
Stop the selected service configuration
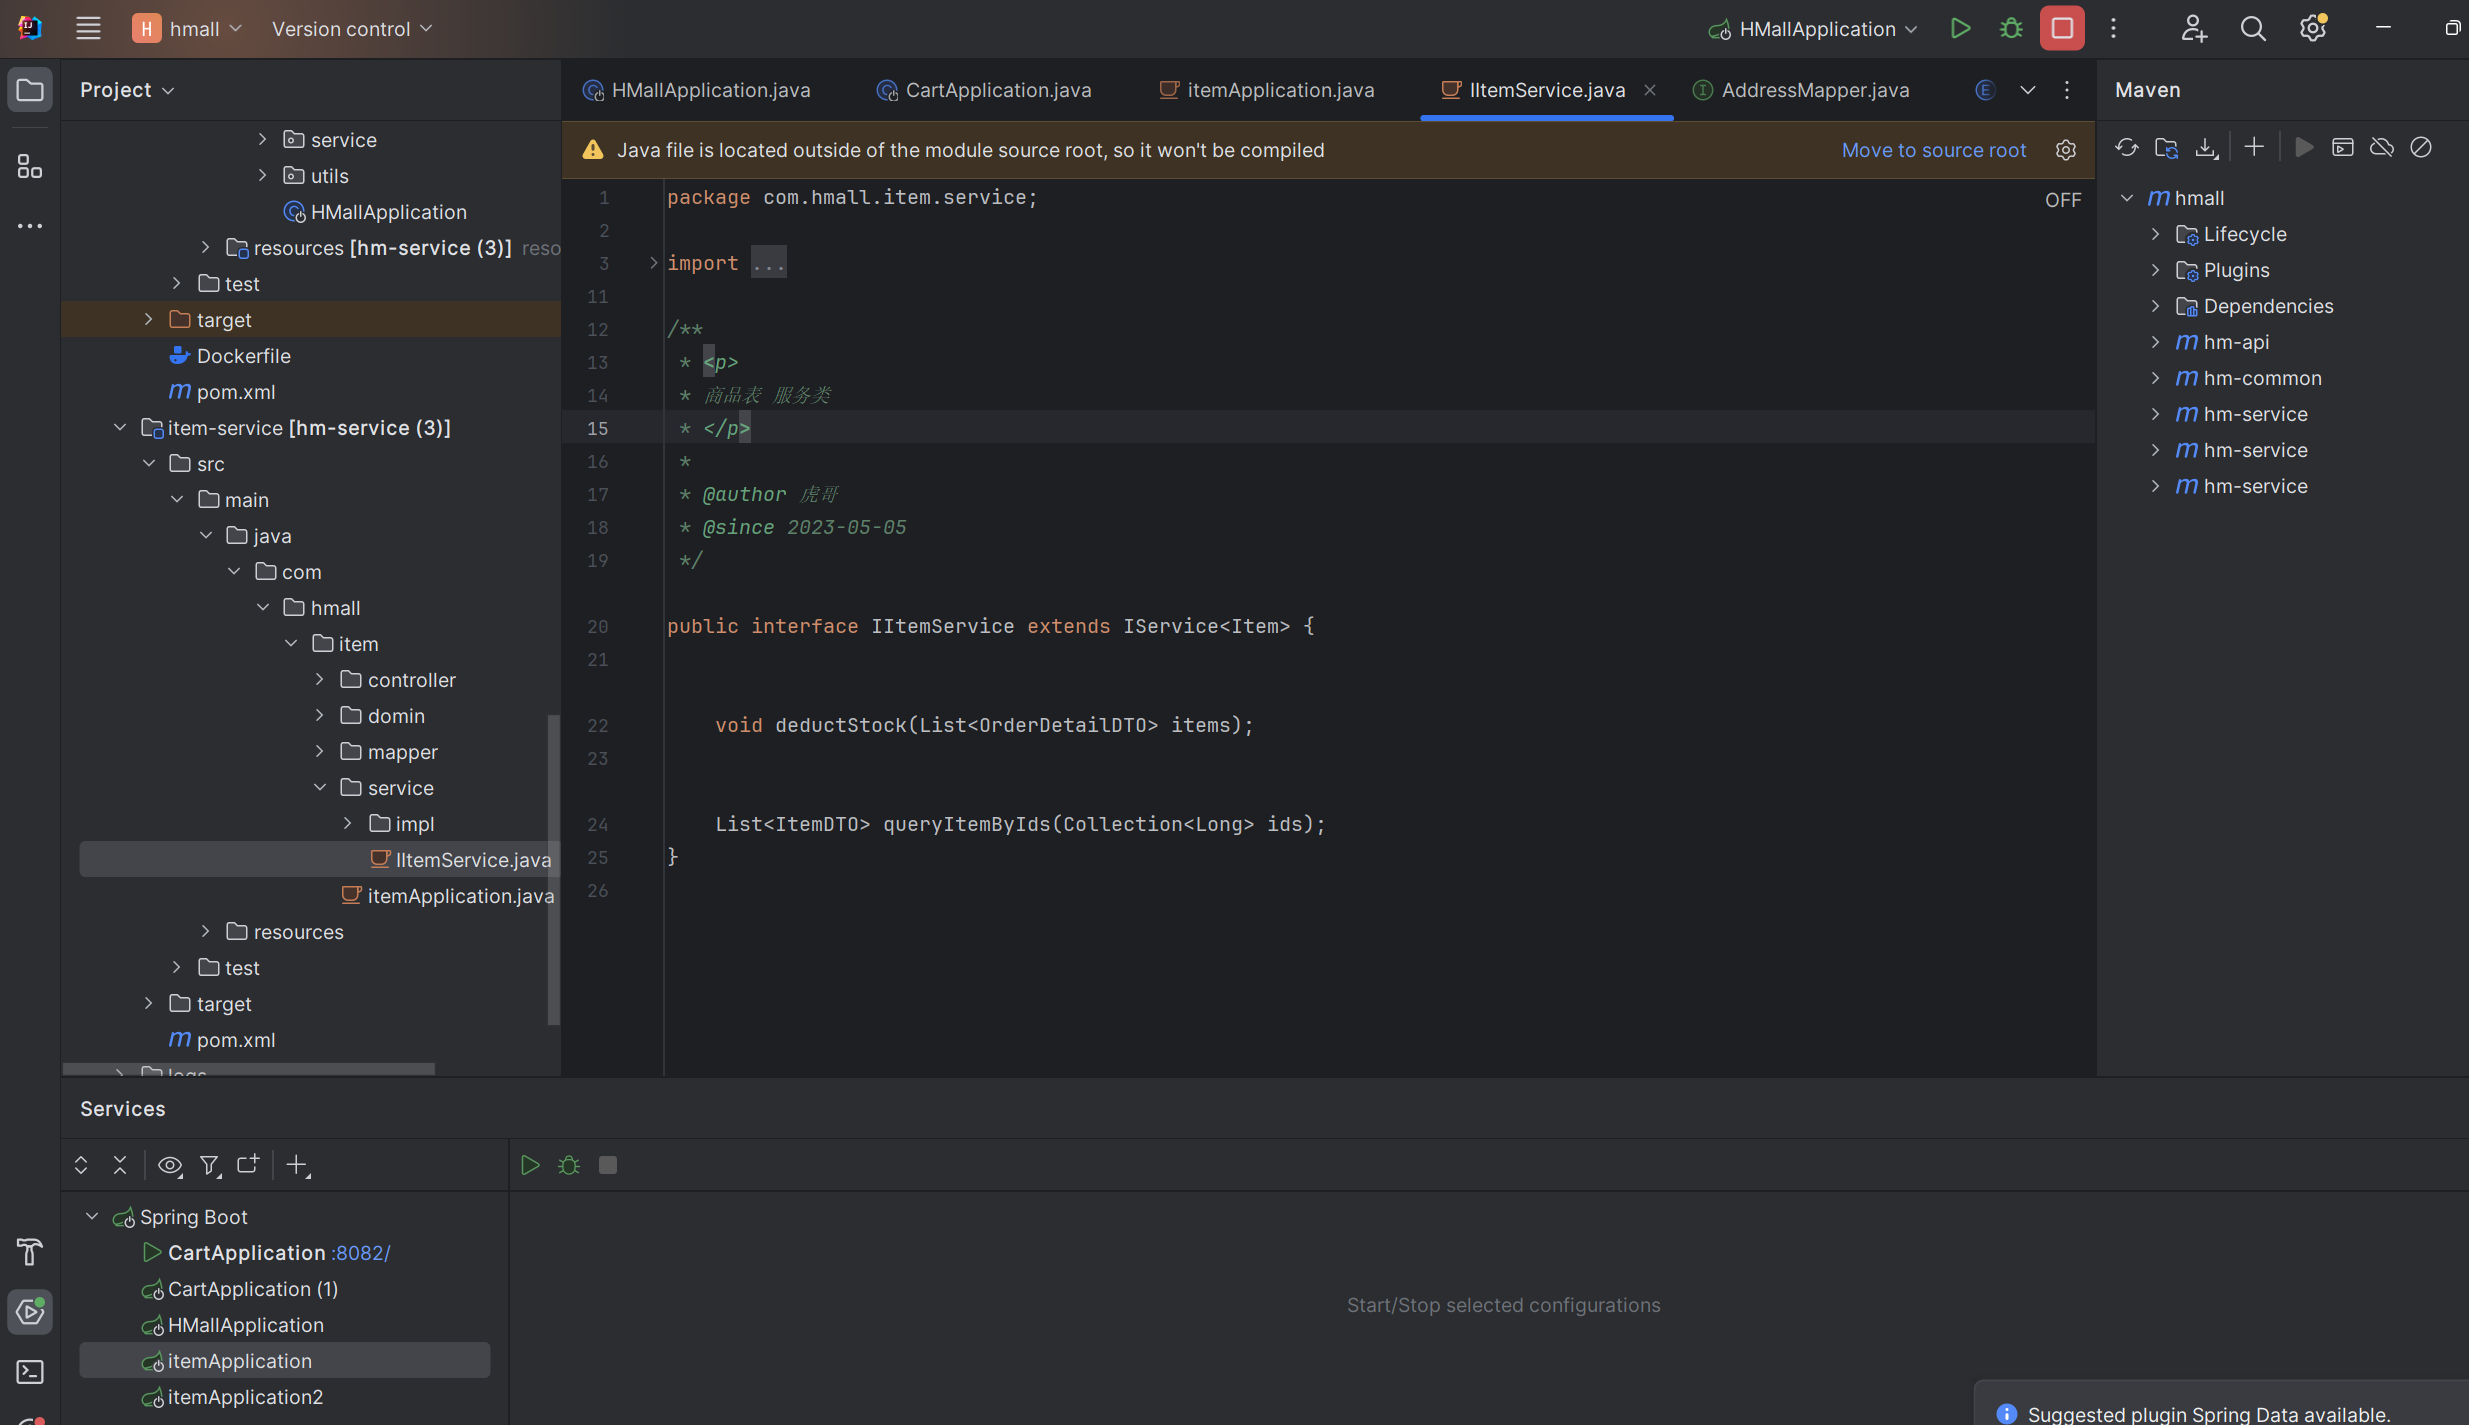pos(608,1165)
